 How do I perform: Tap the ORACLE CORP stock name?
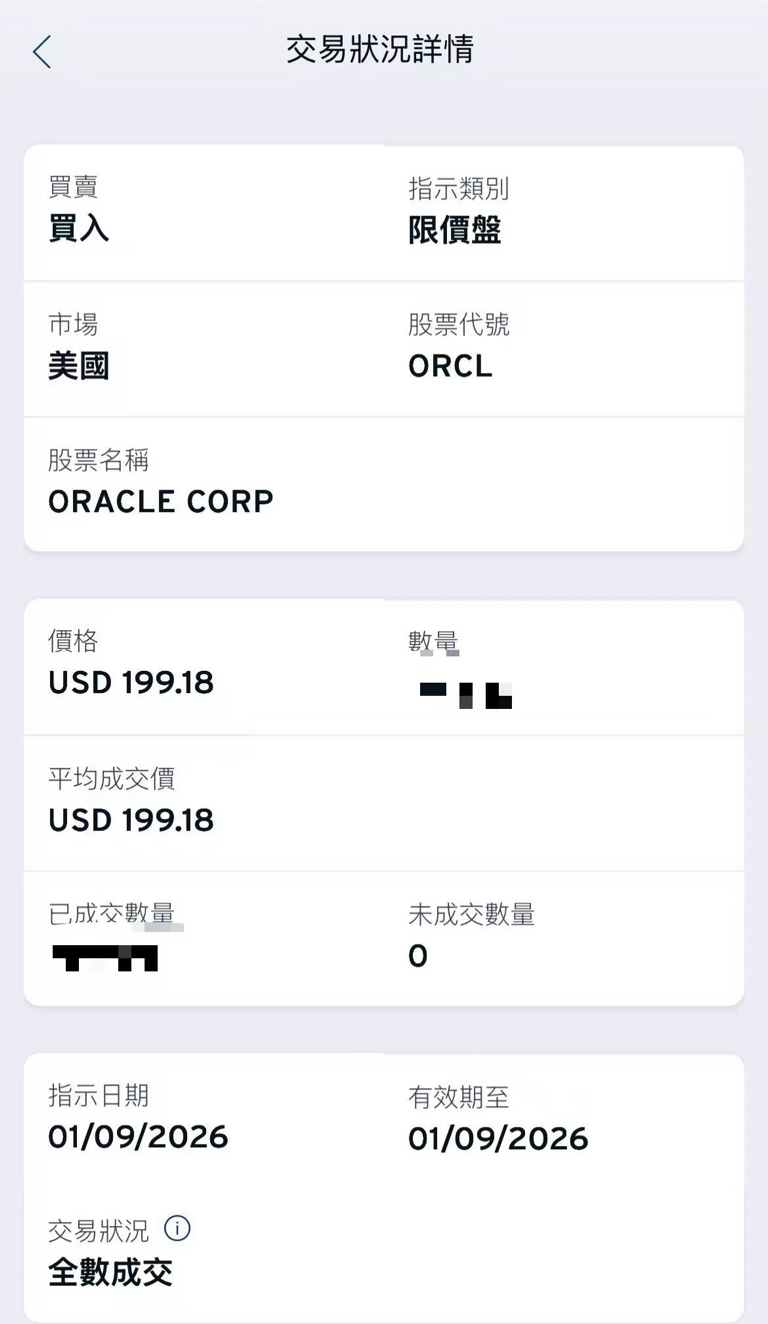click(160, 501)
